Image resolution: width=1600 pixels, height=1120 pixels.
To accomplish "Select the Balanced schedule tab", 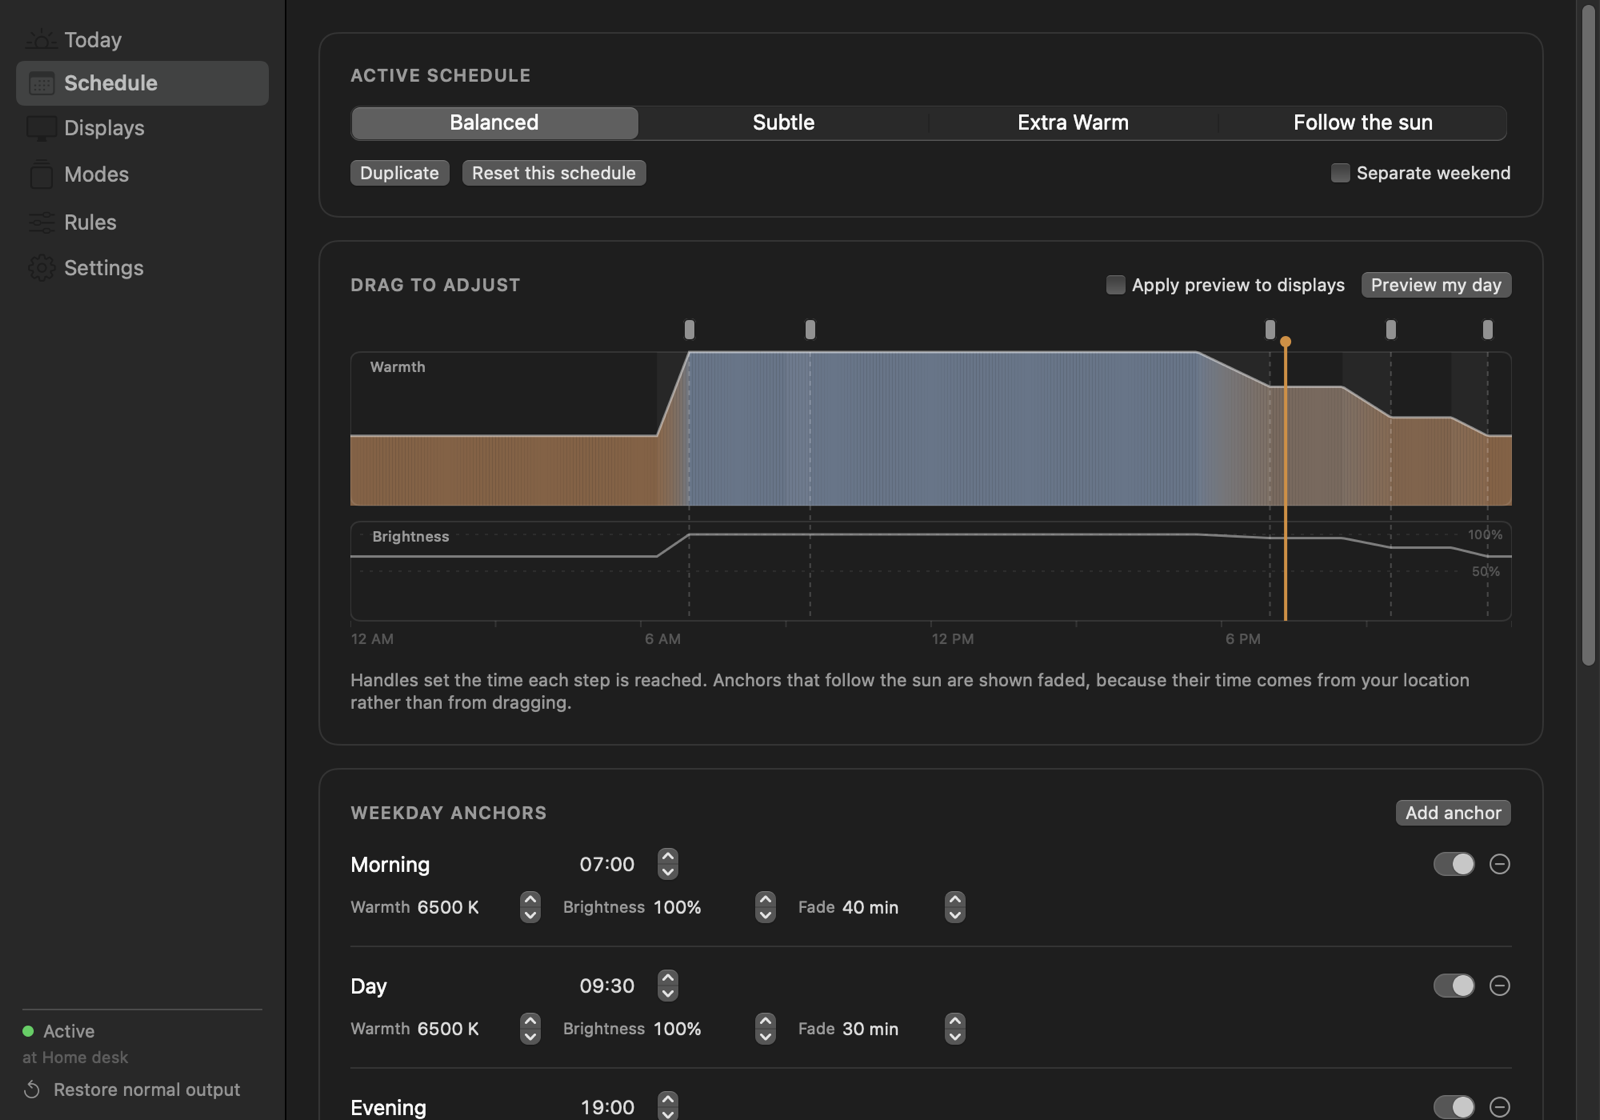I will click(x=494, y=123).
